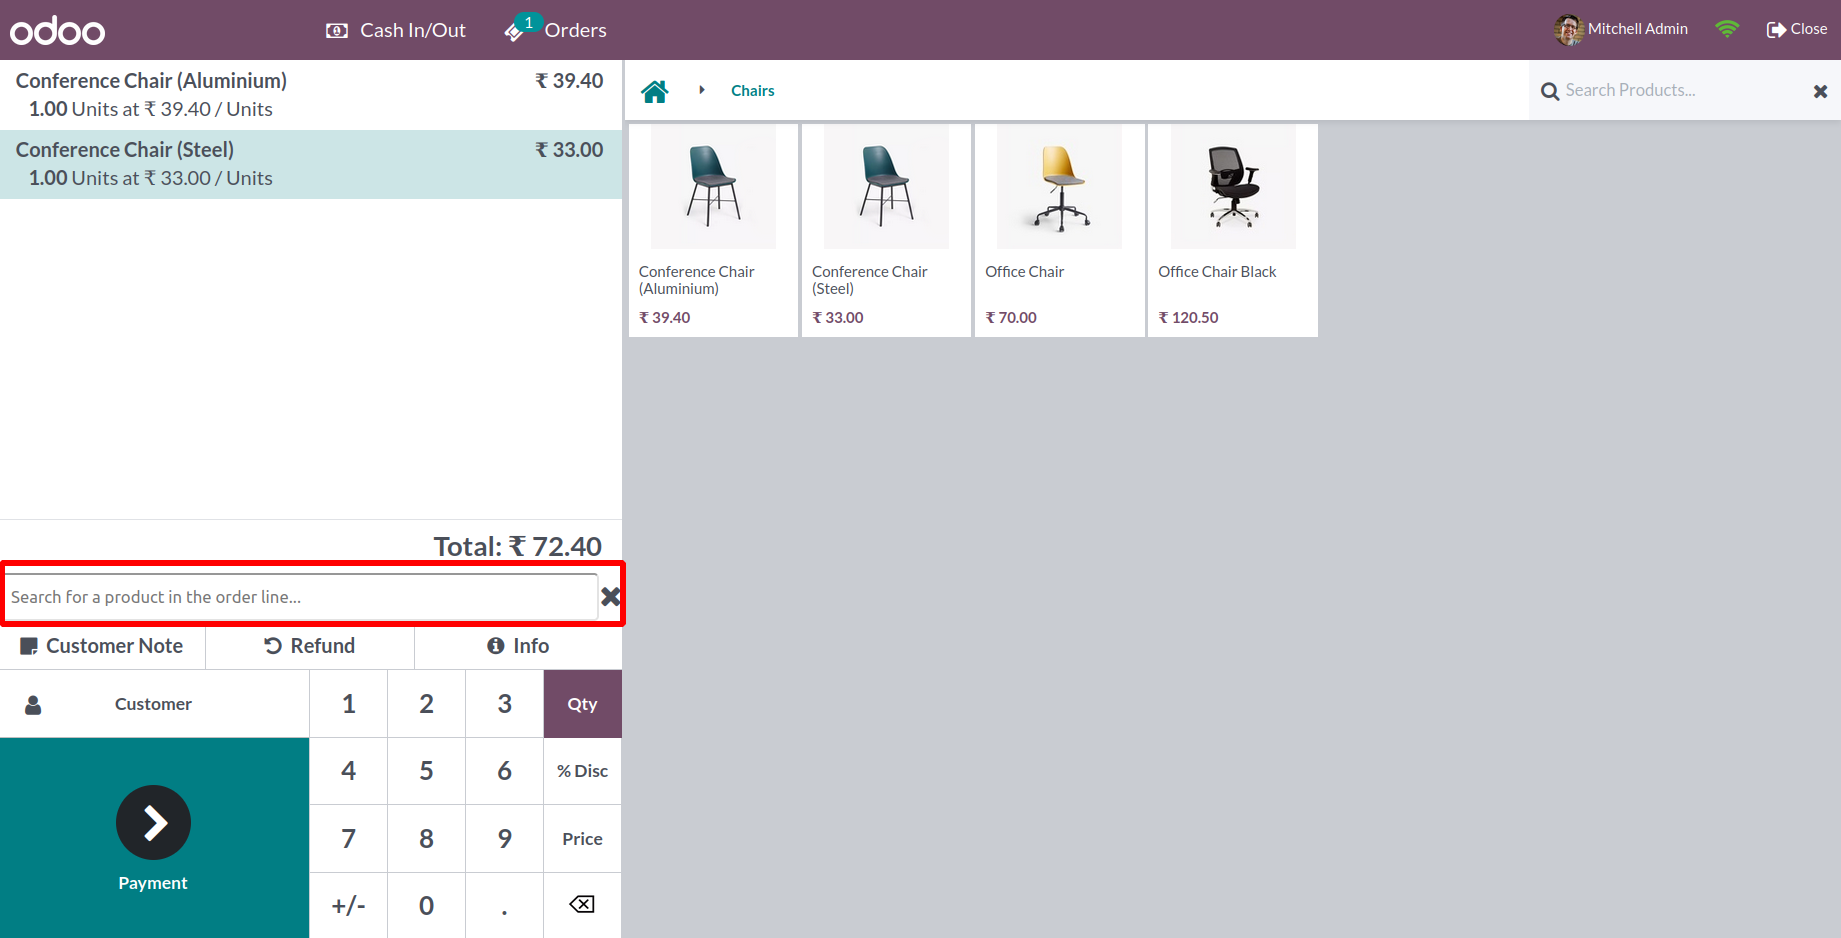Close the Point of Sale session
Screen dimensions: 1841x938
[1797, 29]
